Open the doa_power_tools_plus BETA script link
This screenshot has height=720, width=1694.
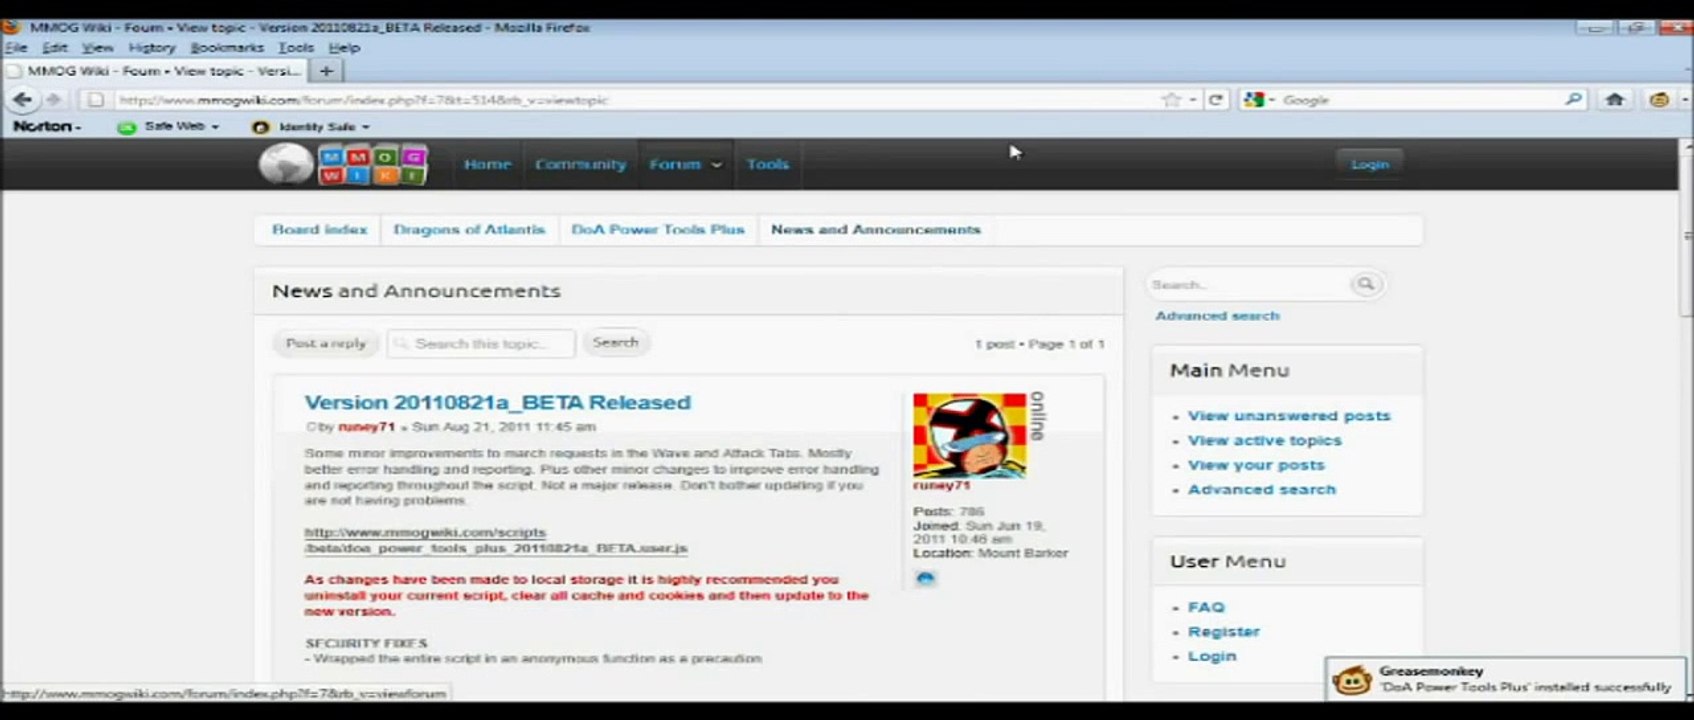pyautogui.click(x=496, y=541)
